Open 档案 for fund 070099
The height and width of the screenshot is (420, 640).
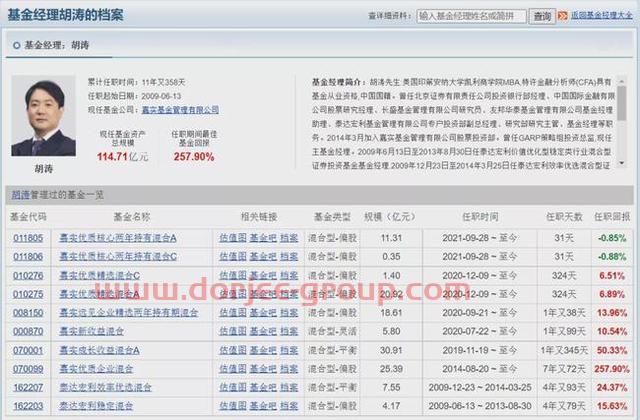coord(289,369)
